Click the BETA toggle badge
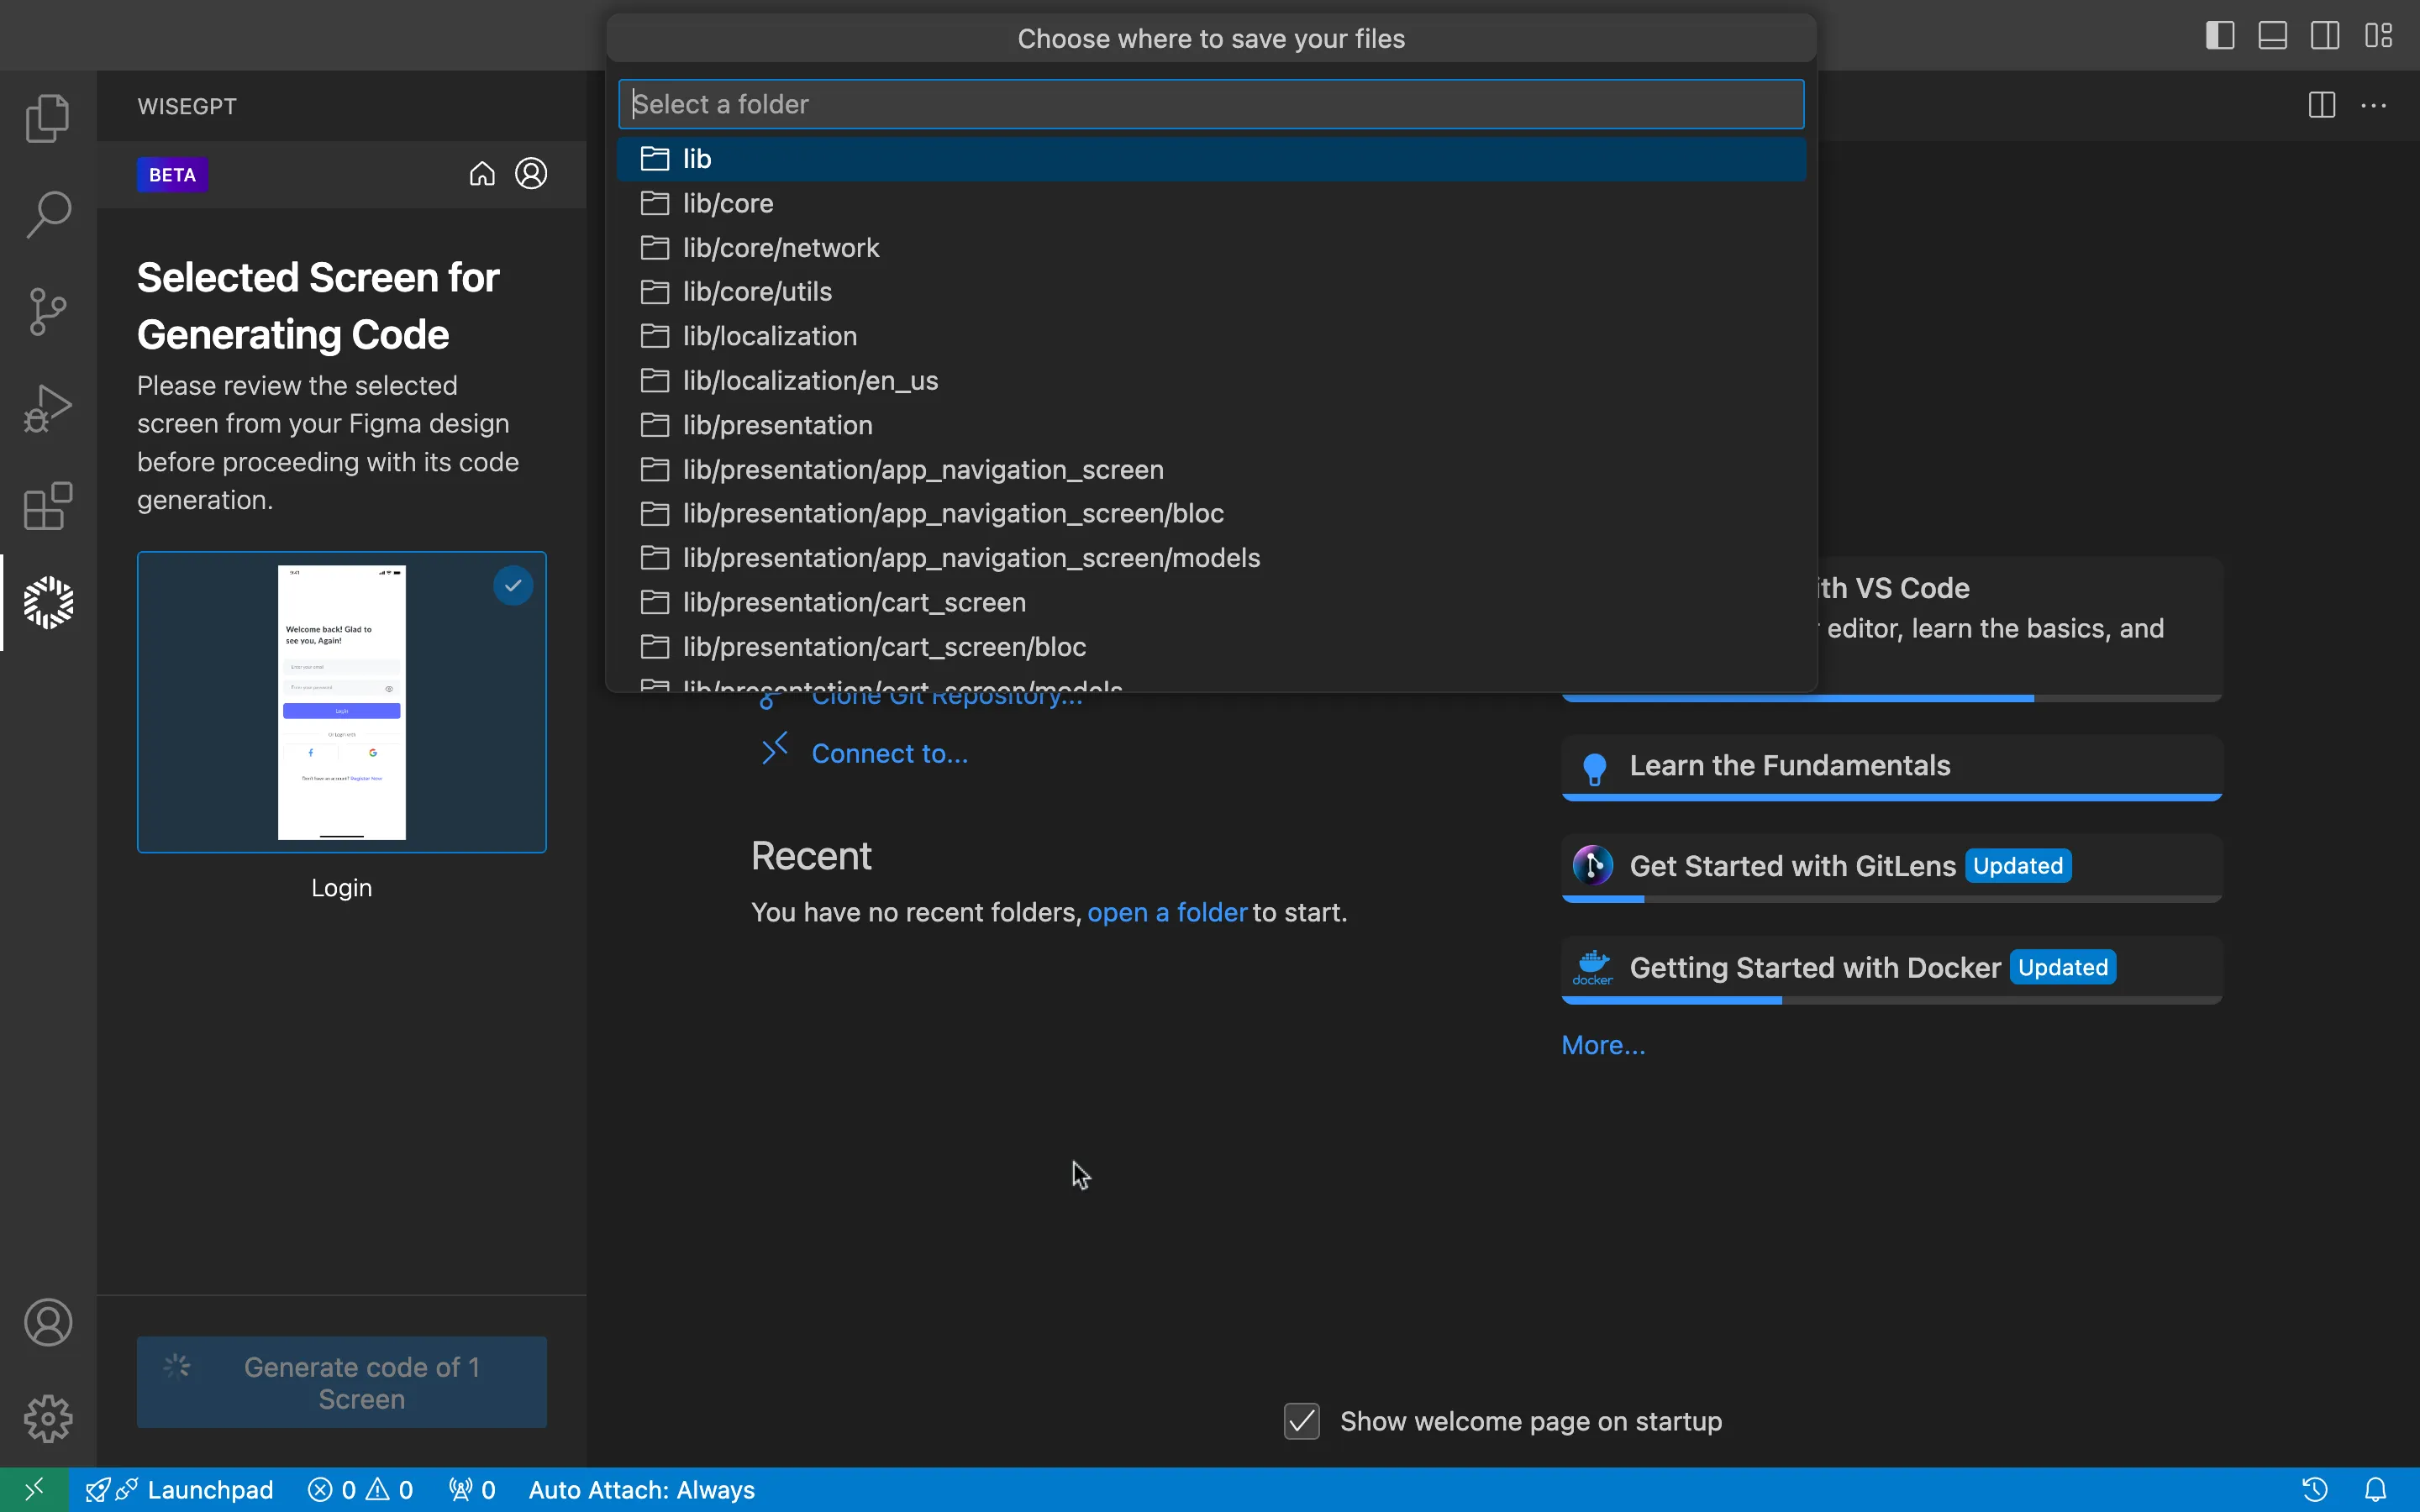 click(172, 174)
